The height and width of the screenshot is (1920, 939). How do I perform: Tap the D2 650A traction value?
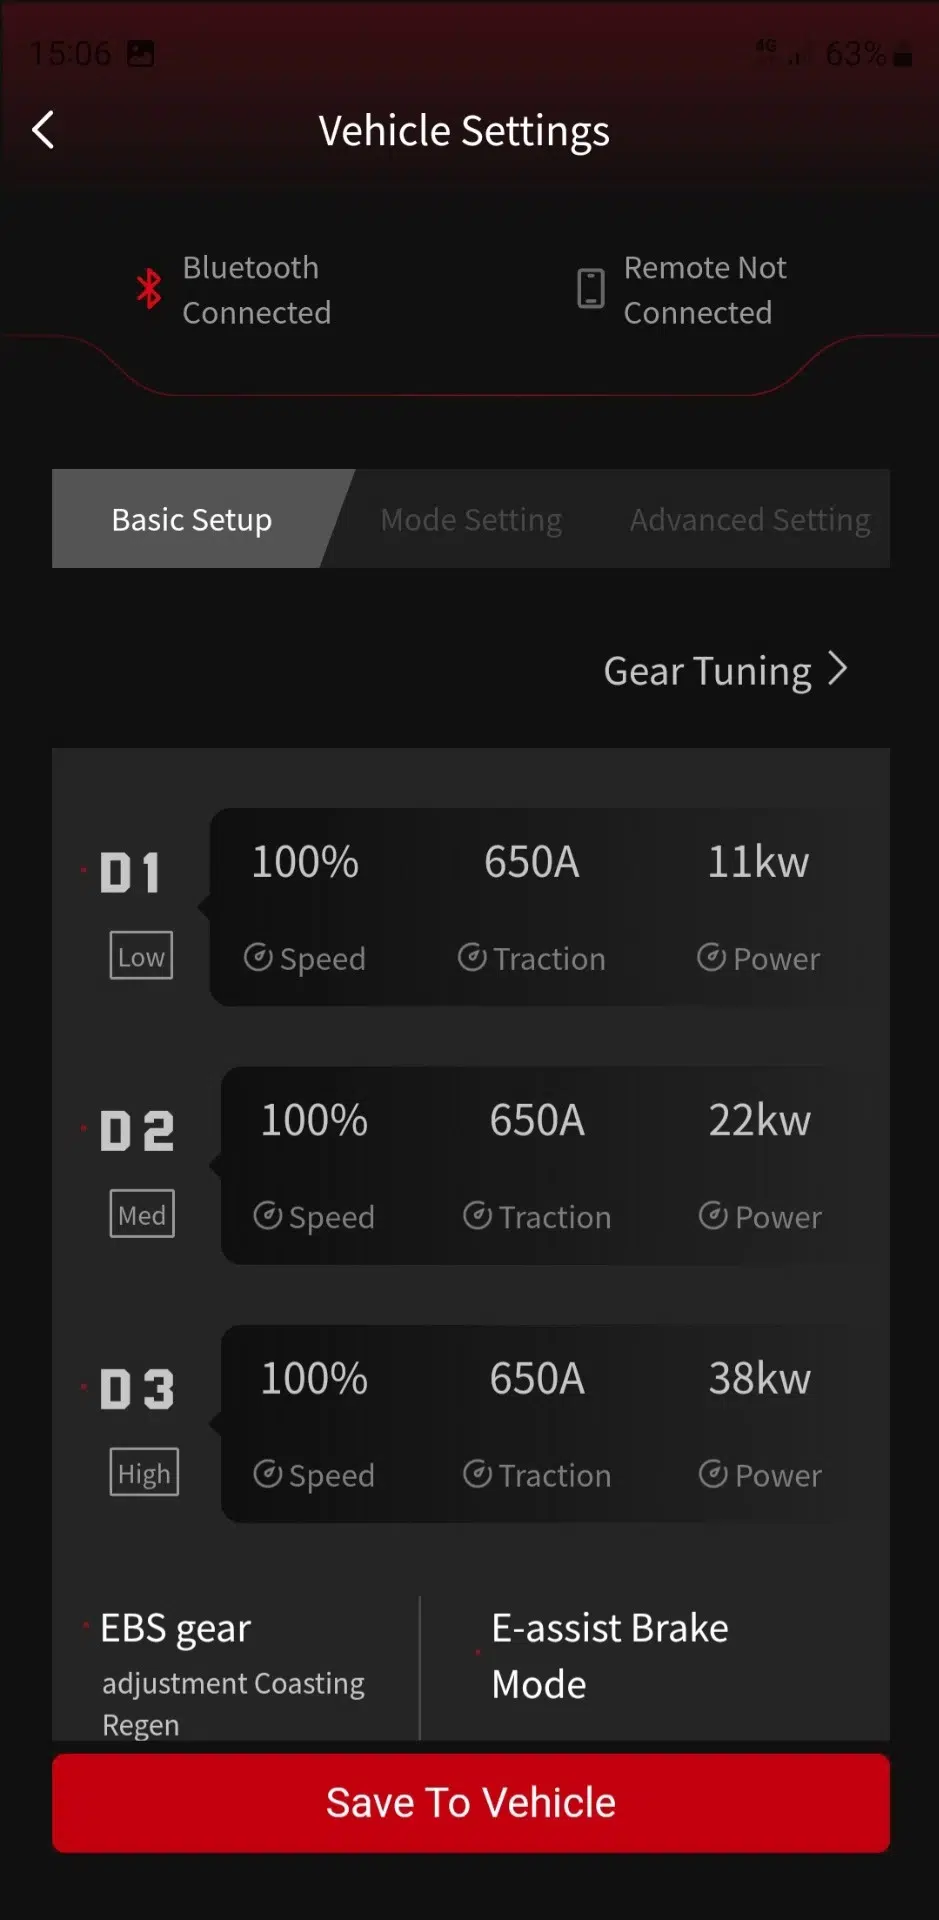537,1121
